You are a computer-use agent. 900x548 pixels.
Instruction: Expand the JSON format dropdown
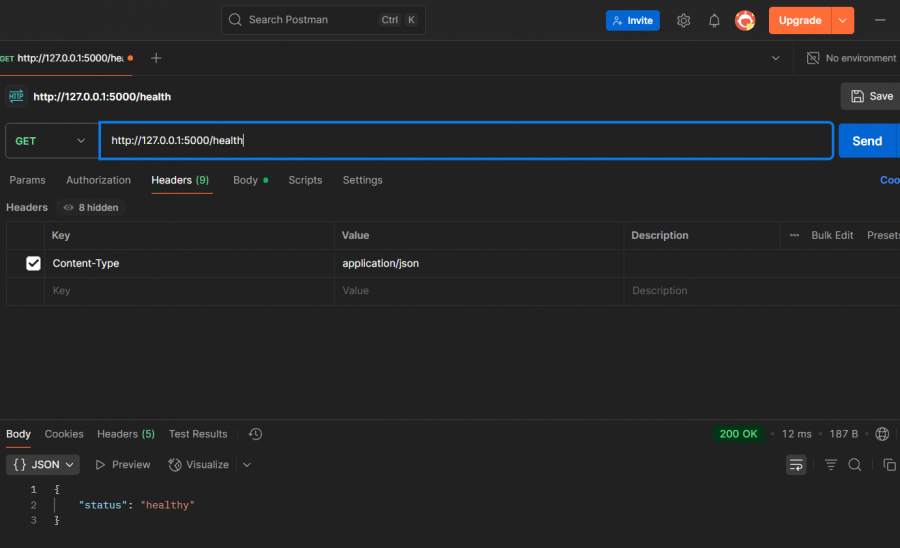(43, 465)
